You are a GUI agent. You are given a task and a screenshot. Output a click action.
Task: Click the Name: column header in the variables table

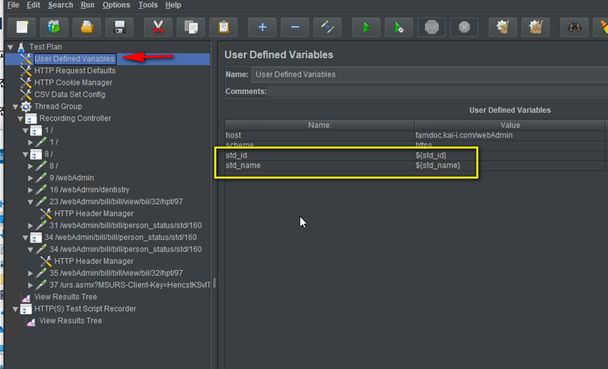[x=320, y=125]
